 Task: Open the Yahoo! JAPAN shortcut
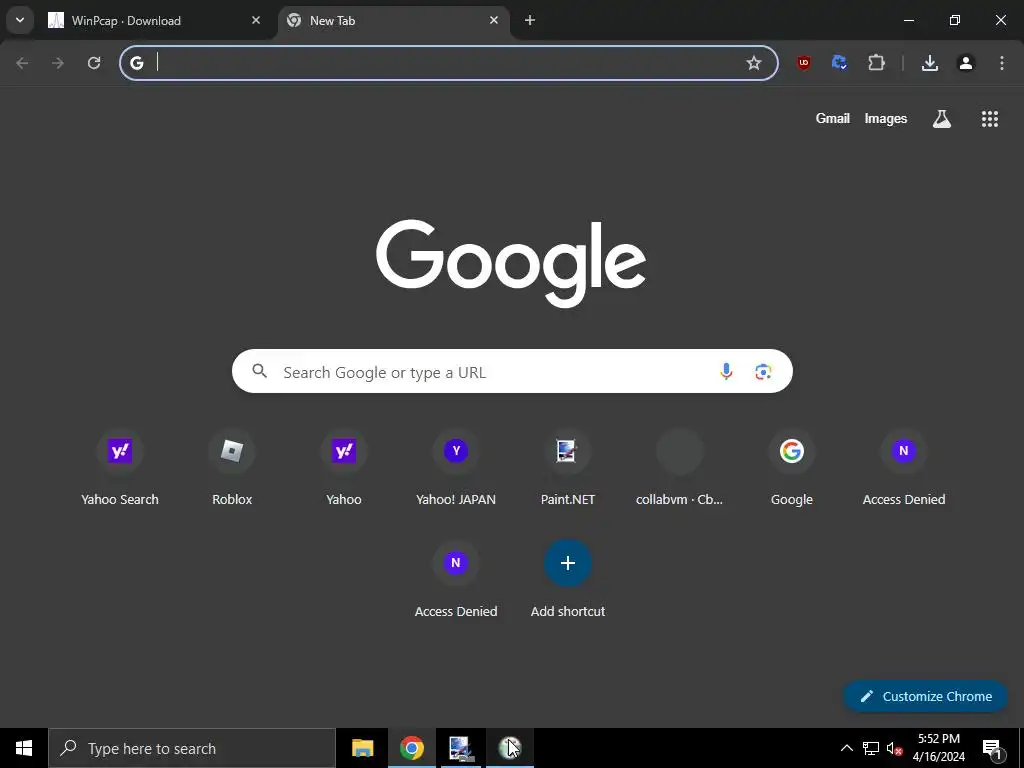[456, 468]
